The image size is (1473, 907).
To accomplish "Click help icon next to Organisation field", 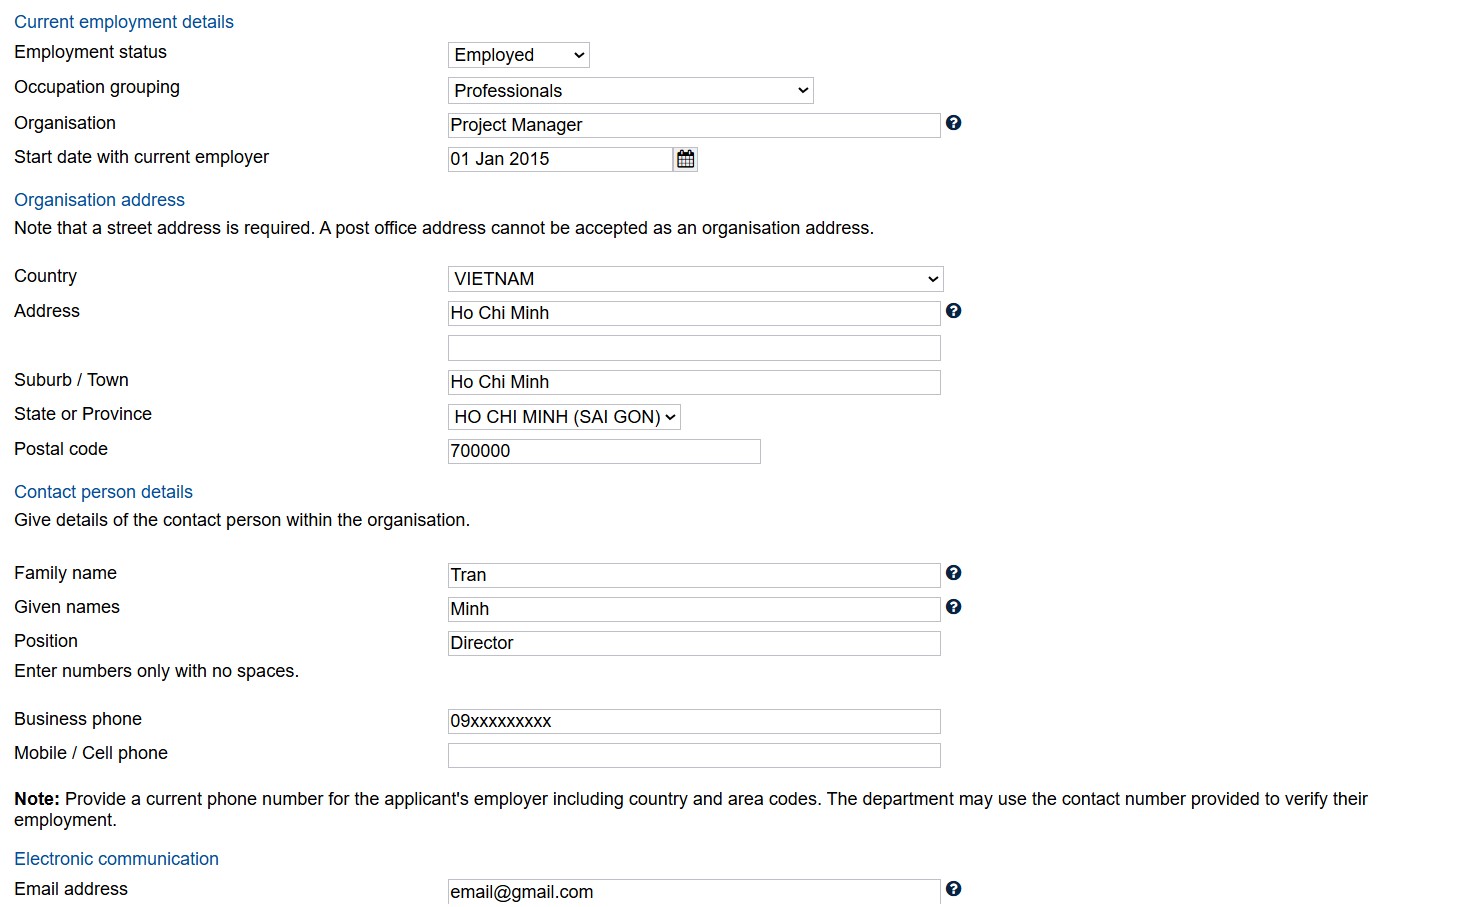I will (953, 123).
